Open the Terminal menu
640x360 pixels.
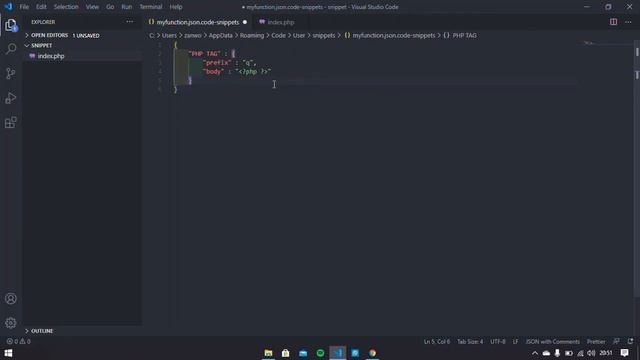tap(151, 7)
